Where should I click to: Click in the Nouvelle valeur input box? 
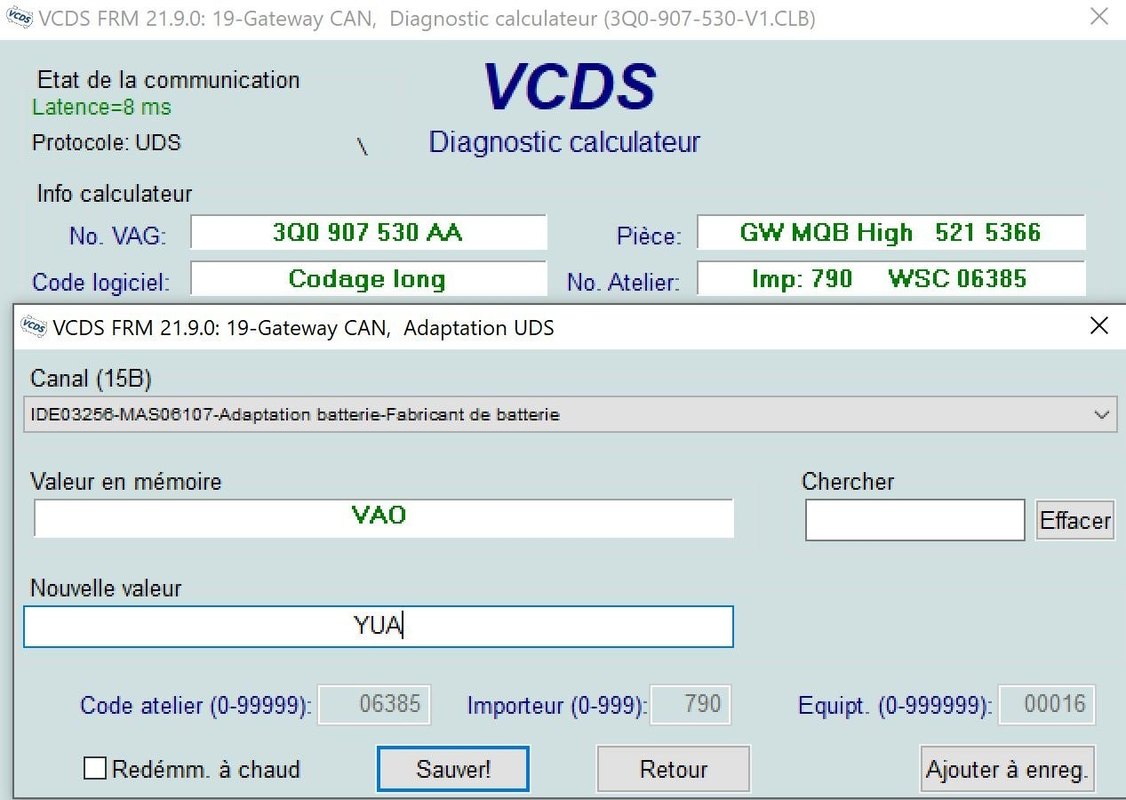point(378,627)
